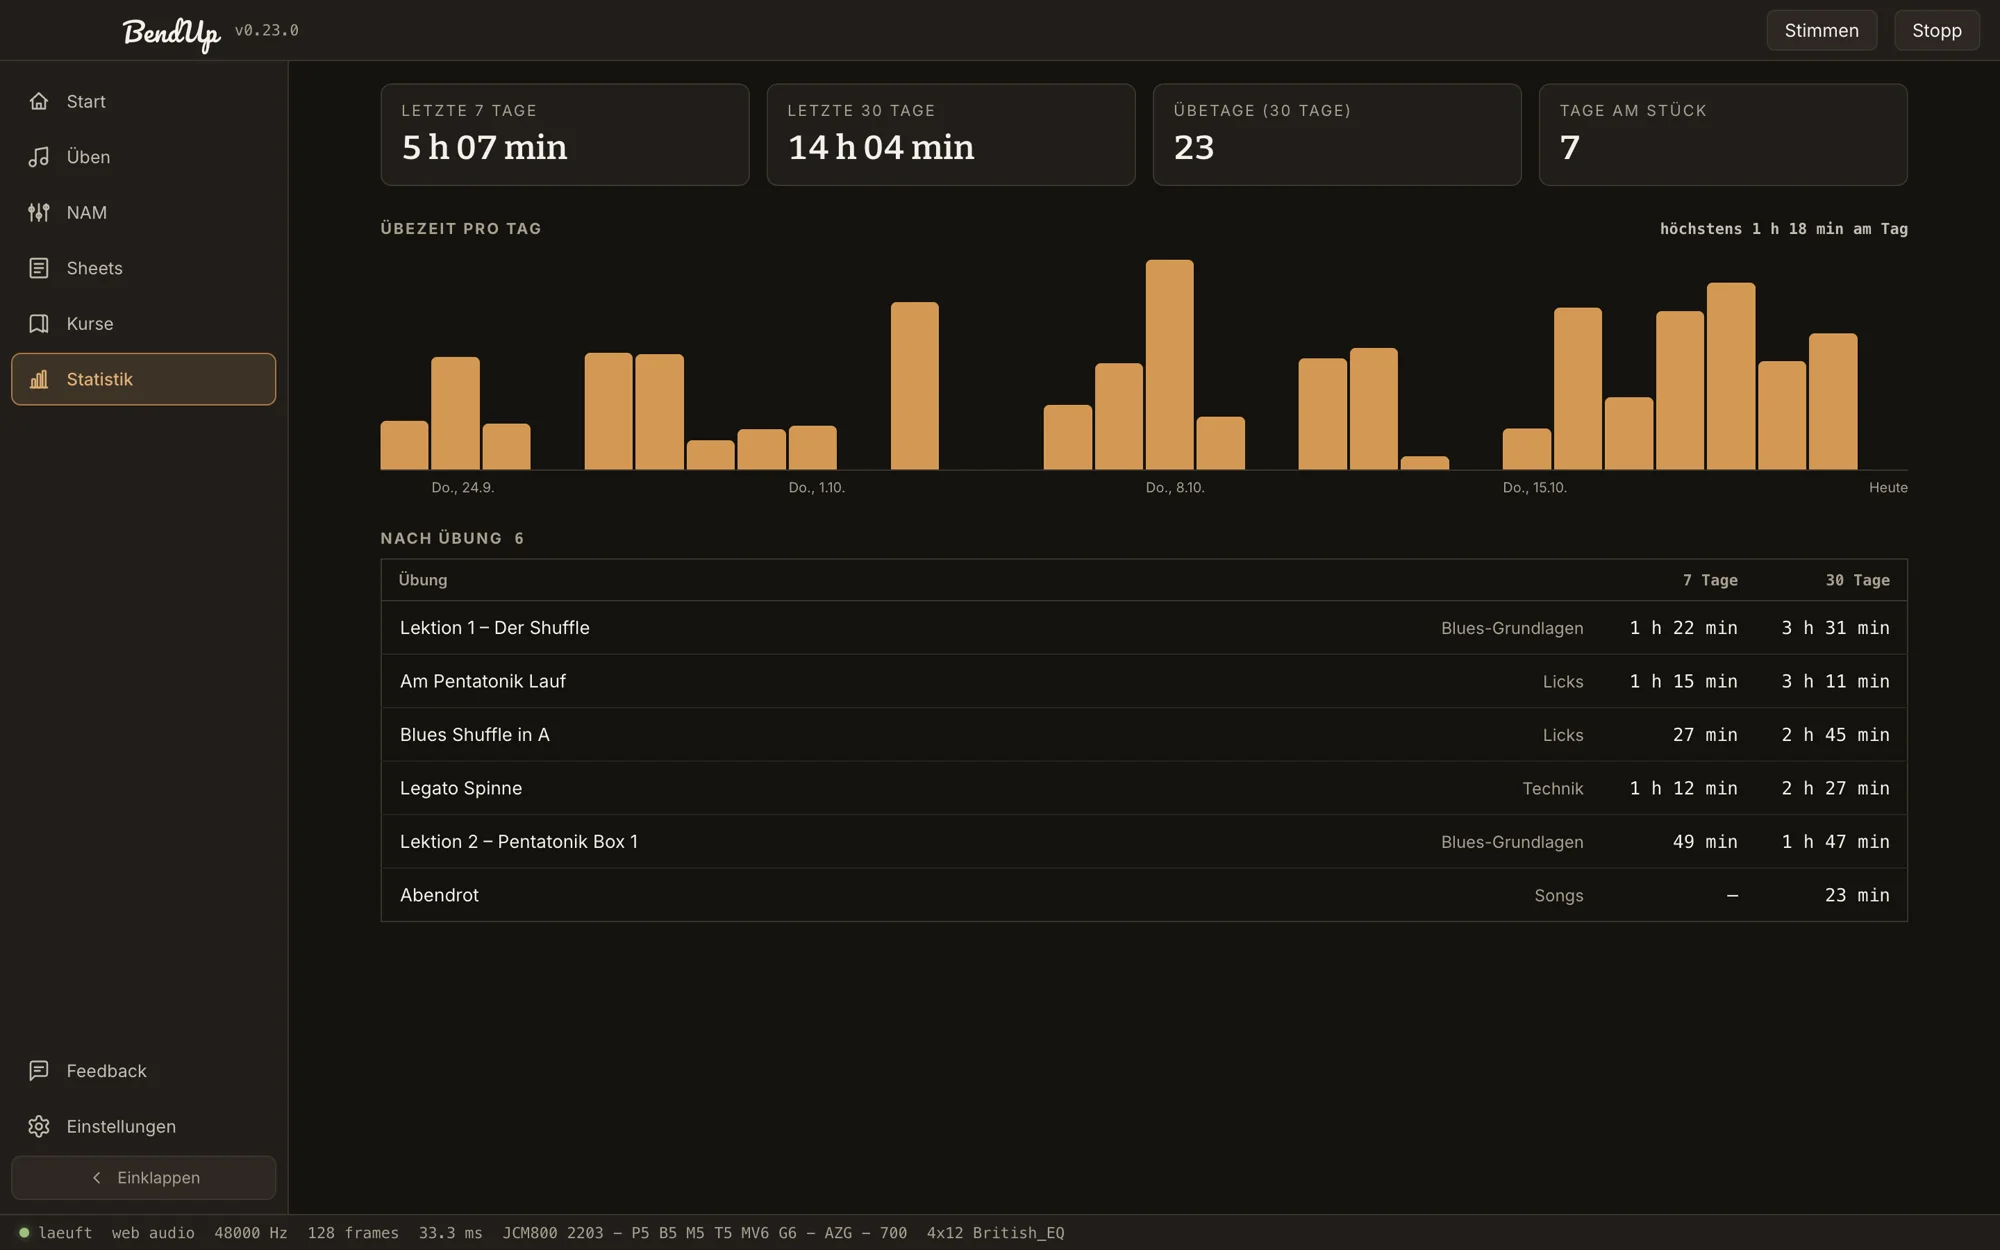The height and width of the screenshot is (1250, 2000).
Task: Click the Stimmen button
Action: tap(1821, 30)
